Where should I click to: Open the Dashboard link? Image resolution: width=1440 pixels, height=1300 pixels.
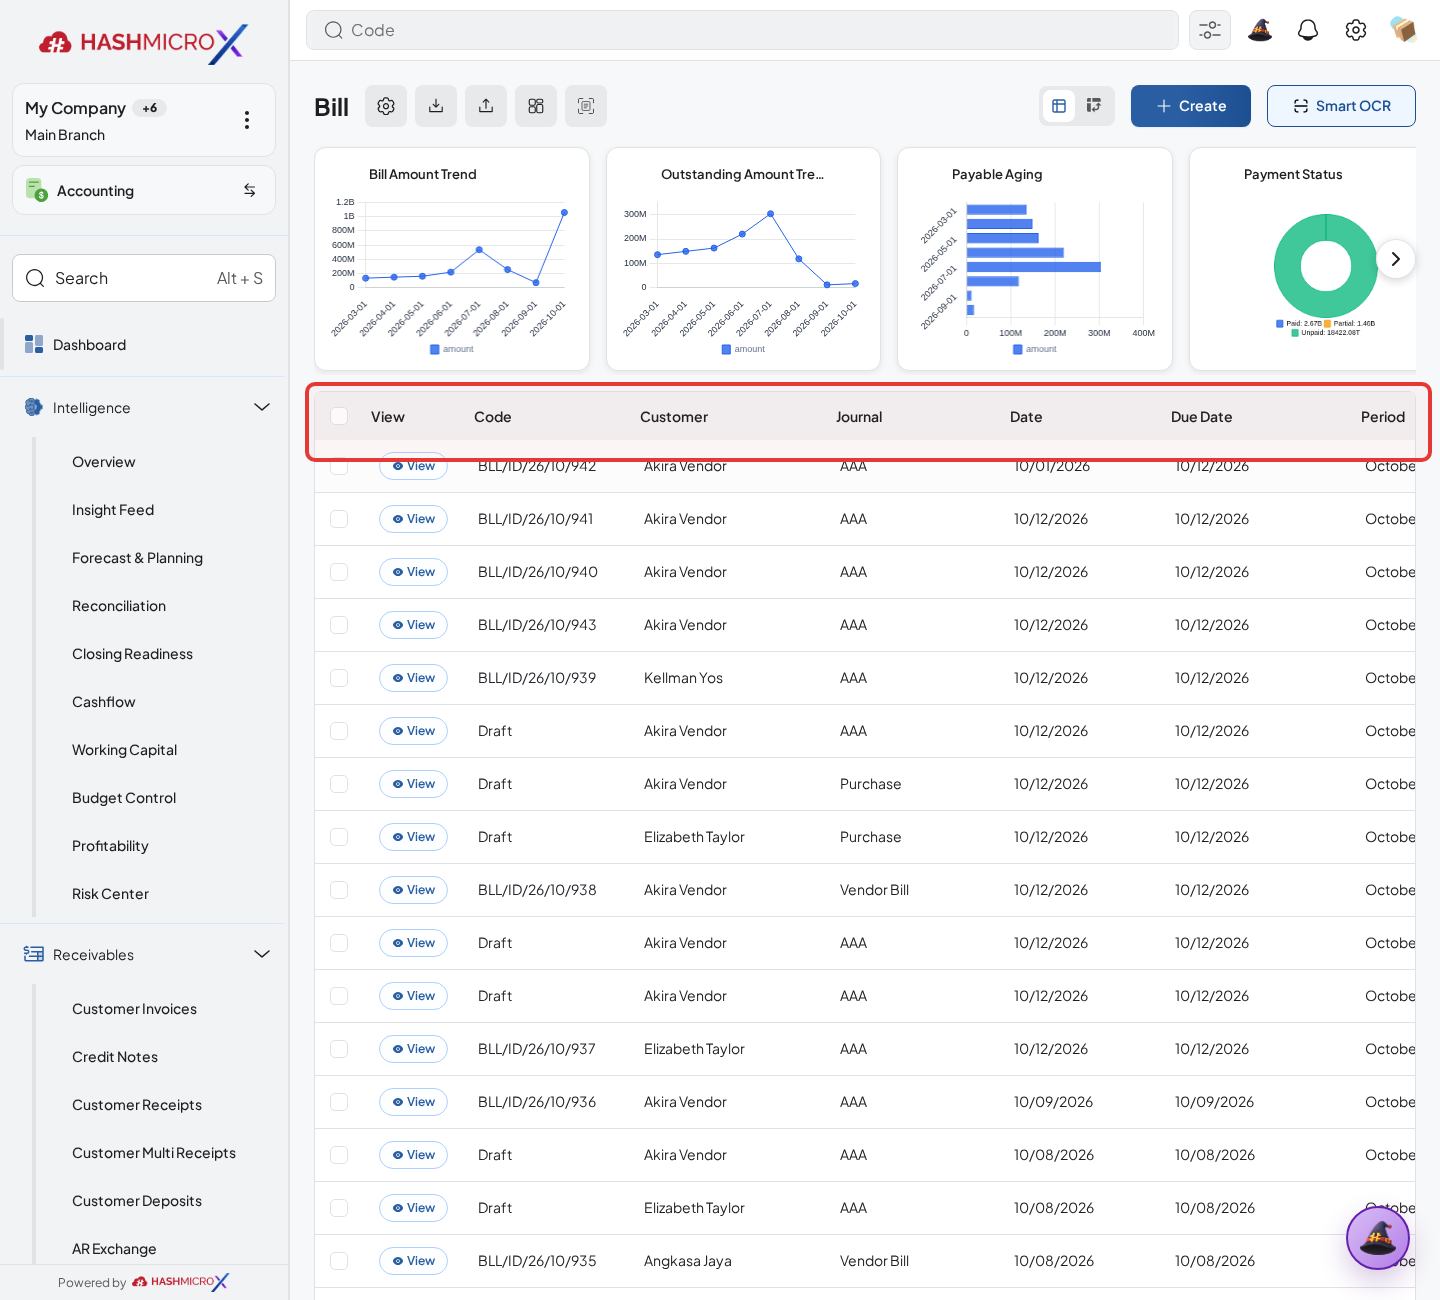[x=89, y=345]
